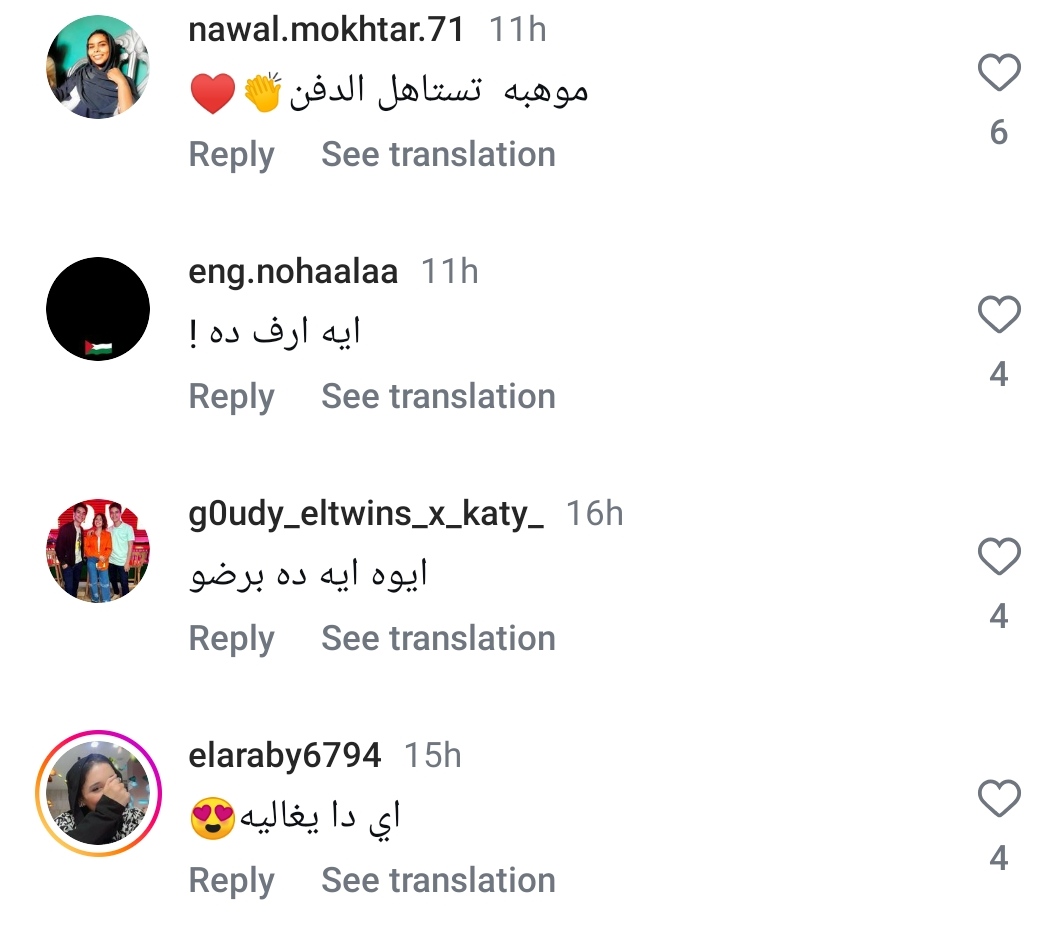Show translation for g0udy_eltwins_x_katy_'s comment
Viewport: 1062px width, 935px height.
[x=438, y=639]
